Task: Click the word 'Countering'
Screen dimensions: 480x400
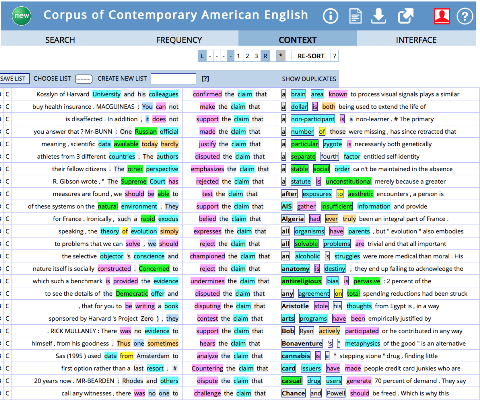Action: pyautogui.click(x=207, y=368)
